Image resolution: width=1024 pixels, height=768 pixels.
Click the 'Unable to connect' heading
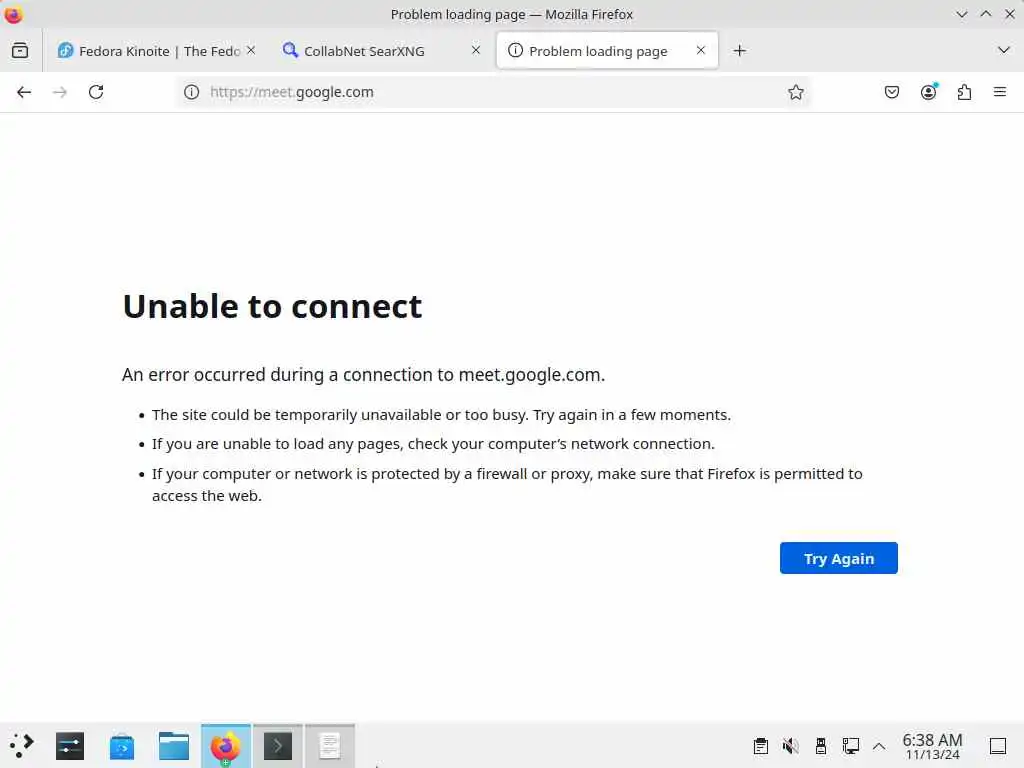pos(272,306)
